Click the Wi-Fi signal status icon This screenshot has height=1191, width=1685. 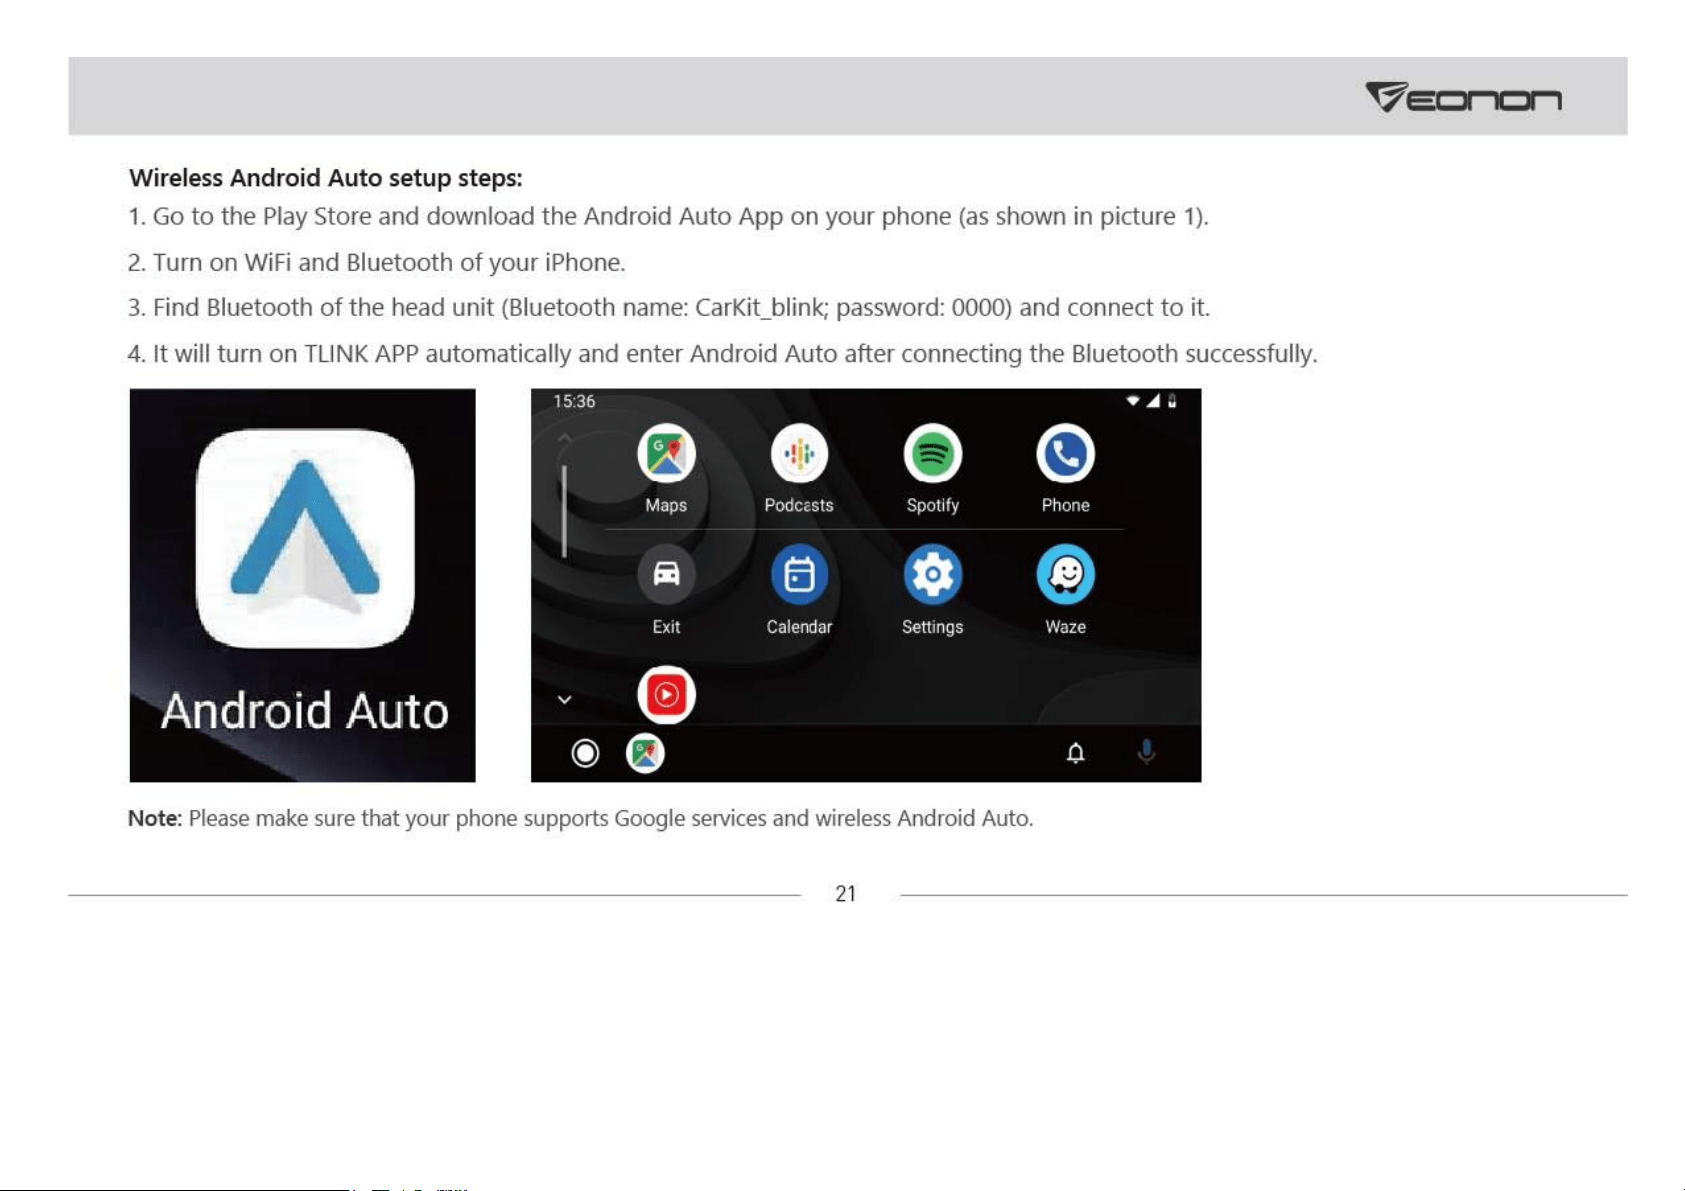coord(1133,401)
